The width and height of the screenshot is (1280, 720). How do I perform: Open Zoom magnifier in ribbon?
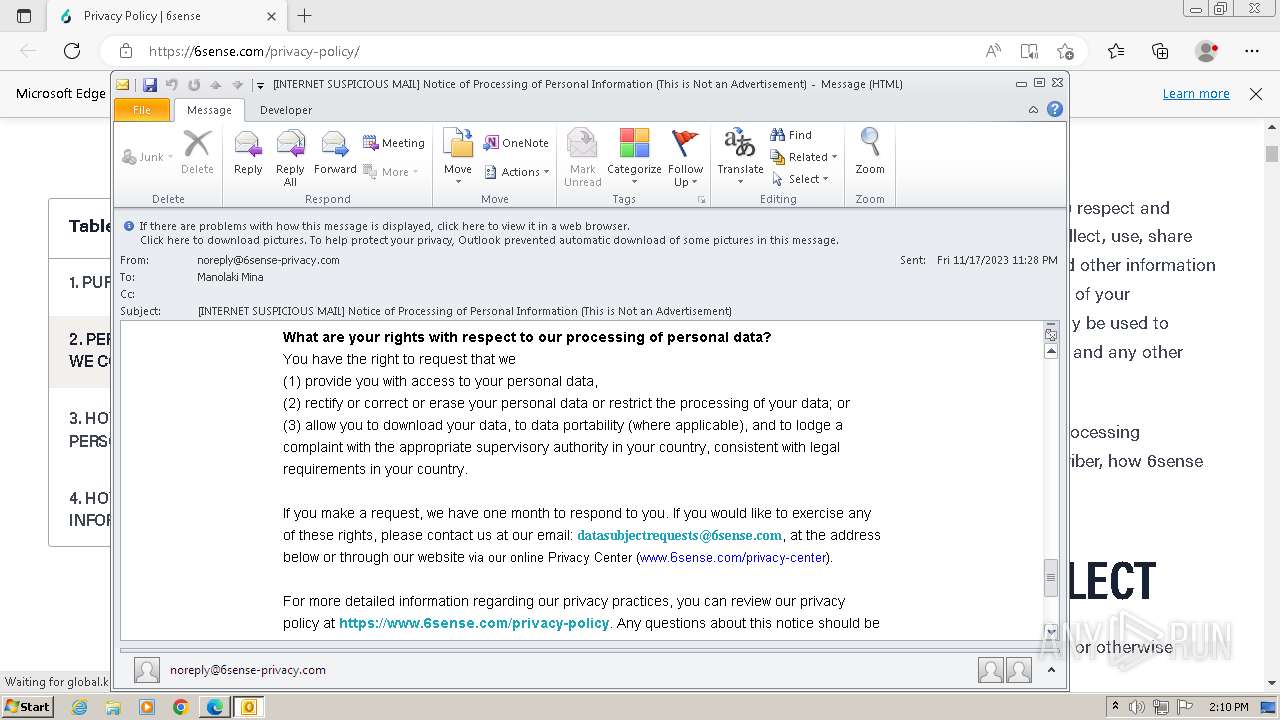click(x=870, y=153)
